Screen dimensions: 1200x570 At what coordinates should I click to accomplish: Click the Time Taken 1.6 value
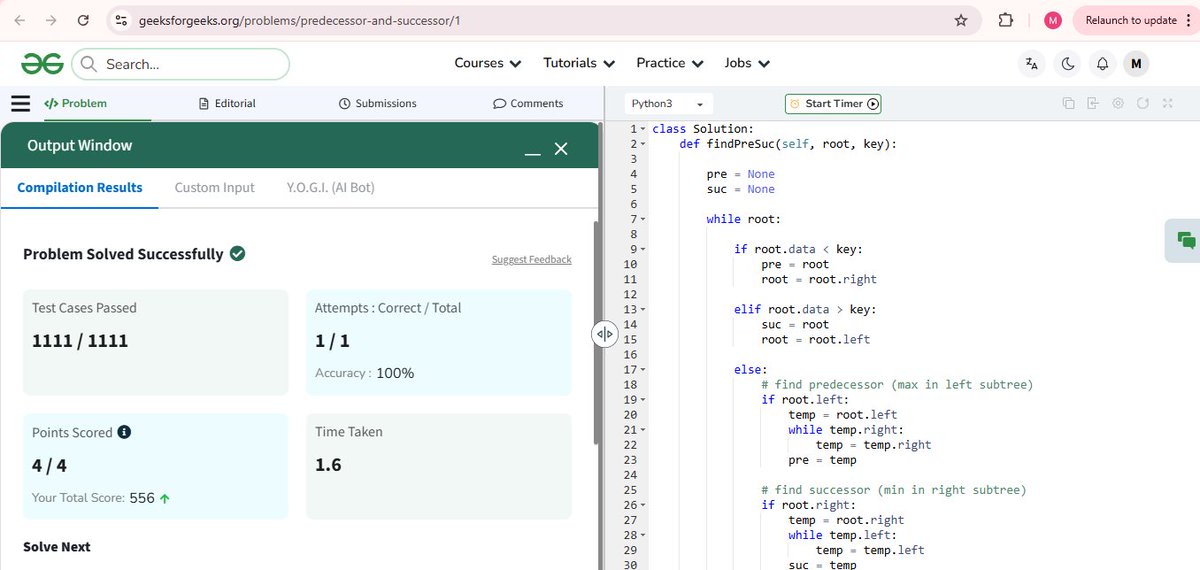(x=328, y=465)
